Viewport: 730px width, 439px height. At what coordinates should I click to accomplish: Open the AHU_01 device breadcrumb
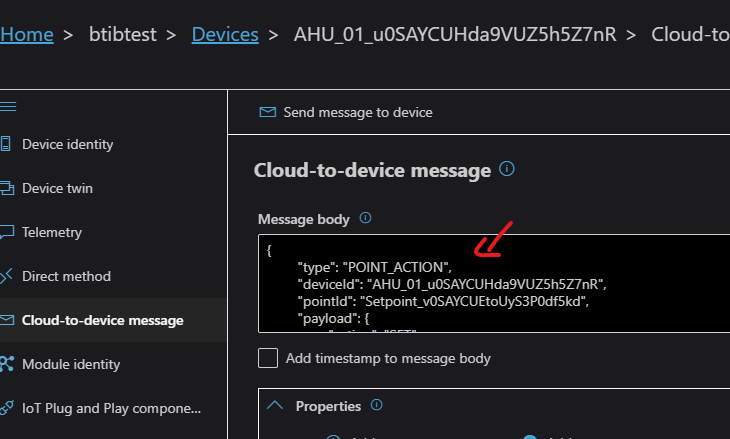(x=457, y=35)
